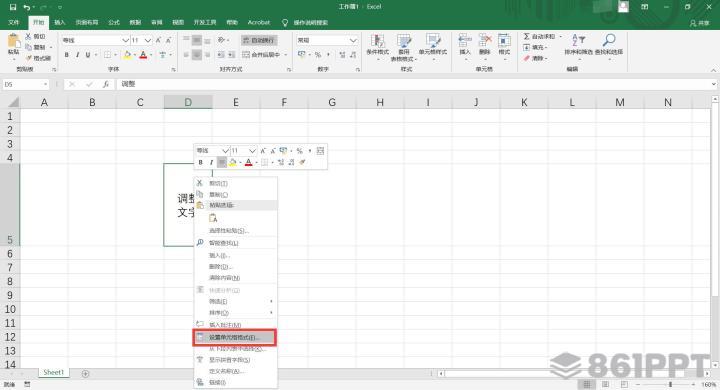Toggle center horizontal alignment in the ribbon

tap(197, 55)
